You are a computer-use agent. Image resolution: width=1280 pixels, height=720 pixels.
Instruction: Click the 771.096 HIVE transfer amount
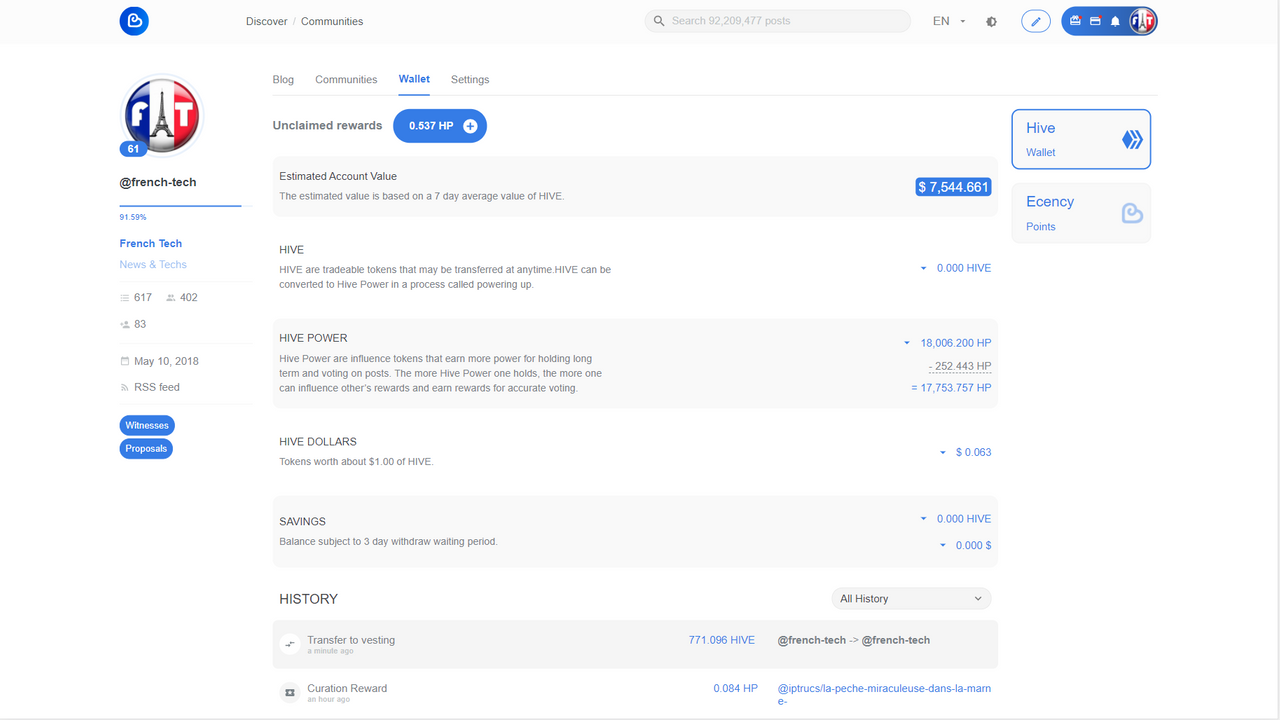[x=722, y=640]
